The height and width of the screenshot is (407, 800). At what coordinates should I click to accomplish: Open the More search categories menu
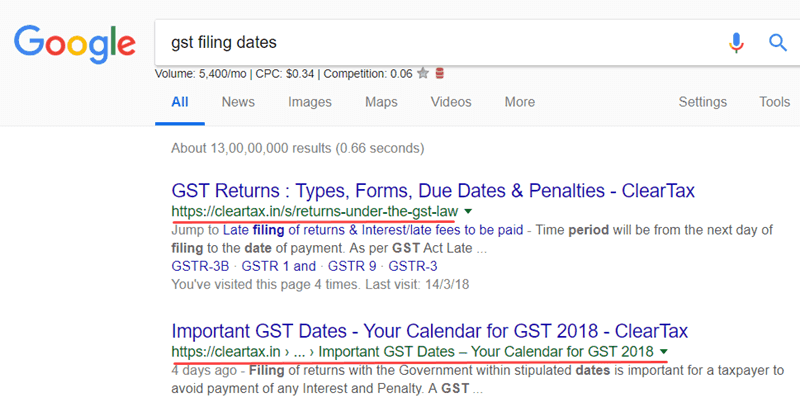pyautogui.click(x=519, y=102)
